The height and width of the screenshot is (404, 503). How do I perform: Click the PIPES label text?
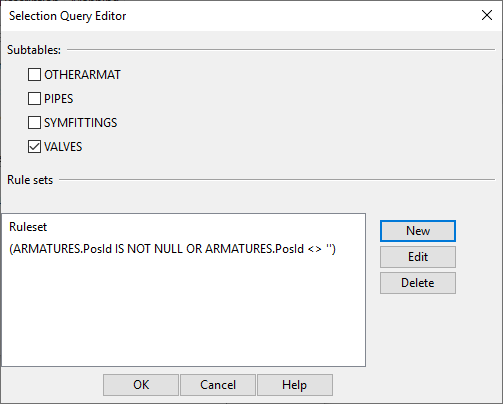(59, 99)
